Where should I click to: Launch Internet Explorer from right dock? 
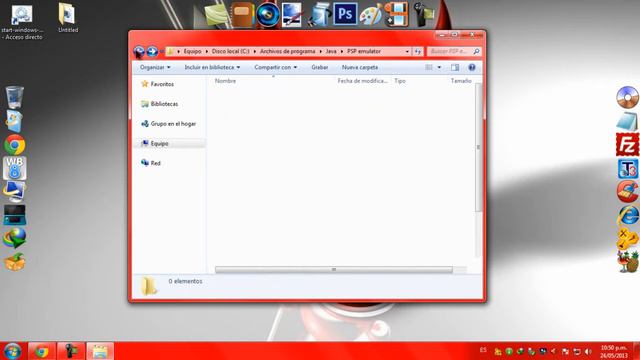pos(628,215)
